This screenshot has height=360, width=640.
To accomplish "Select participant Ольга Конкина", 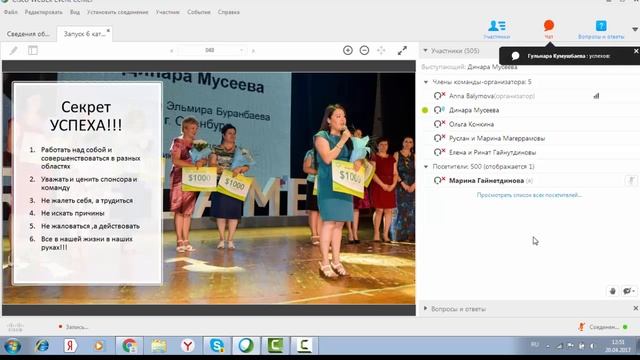I will [471, 124].
